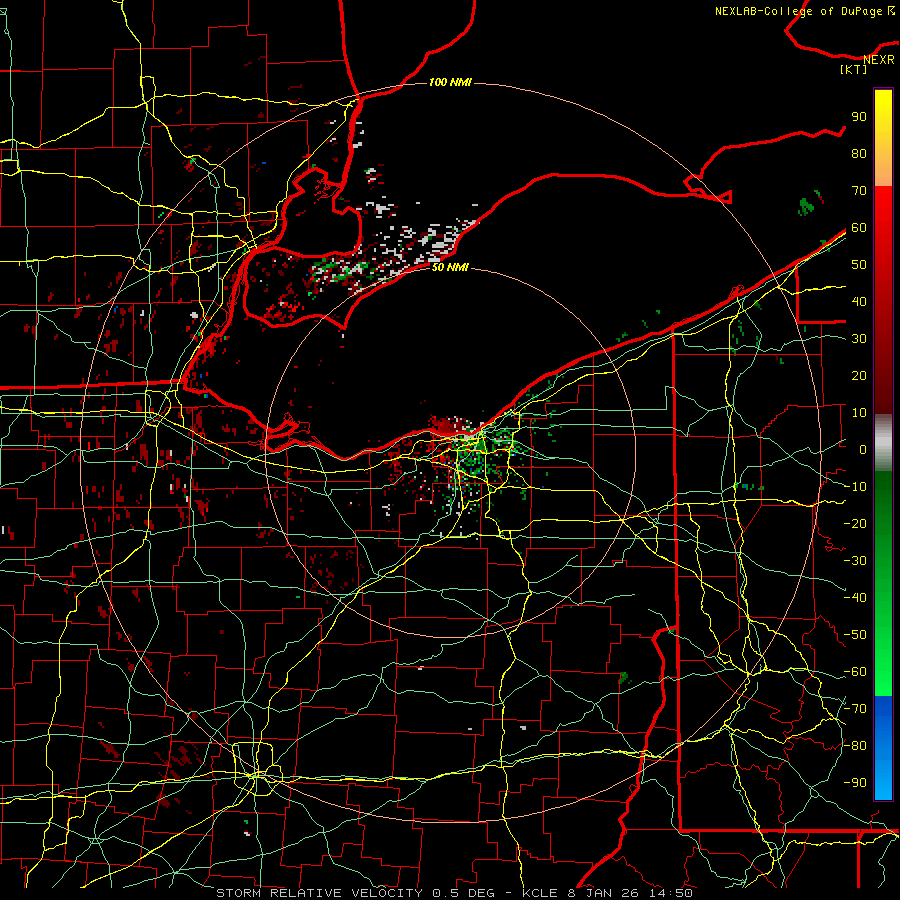Click the 50 NMI range ring label

click(x=450, y=267)
